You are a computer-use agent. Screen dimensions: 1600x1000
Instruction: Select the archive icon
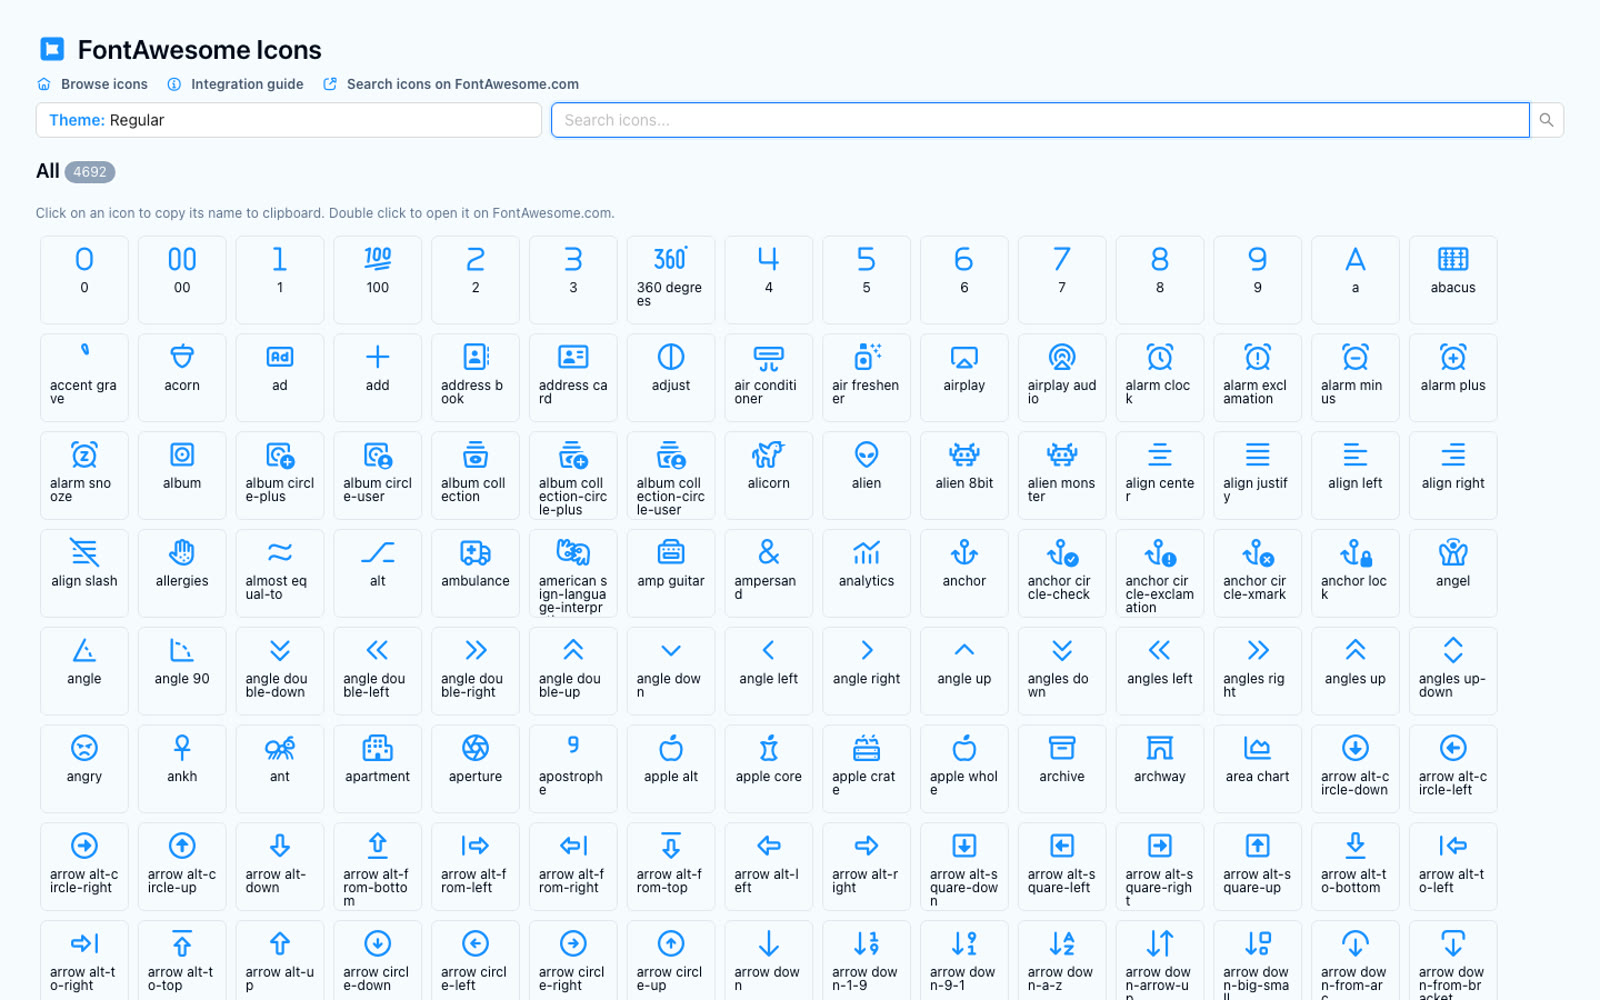coord(1062,769)
